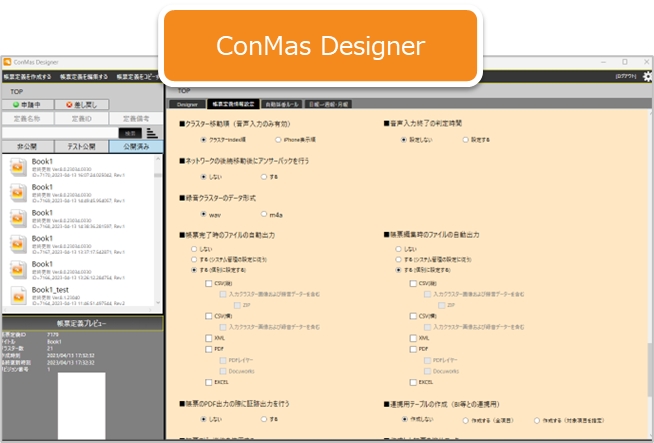
Task: Check CSV(縦) under 帳票編集時 output
Action: tap(413, 284)
